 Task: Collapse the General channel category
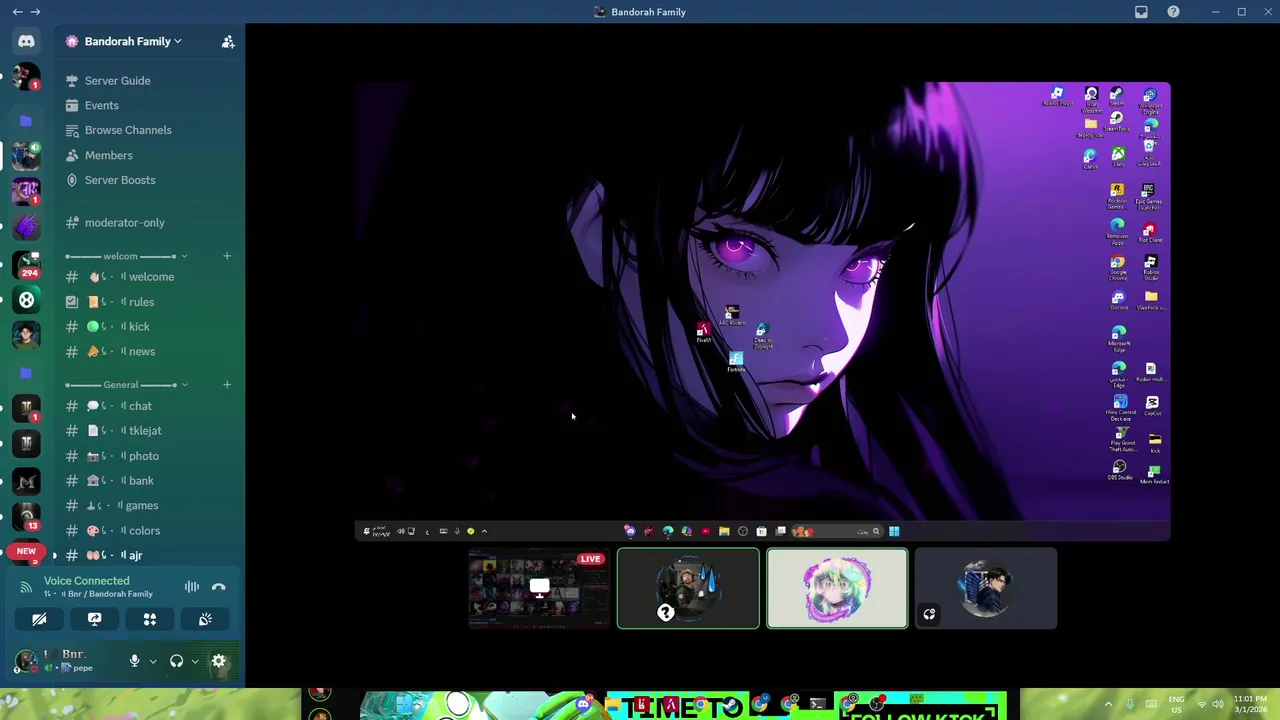(126, 385)
